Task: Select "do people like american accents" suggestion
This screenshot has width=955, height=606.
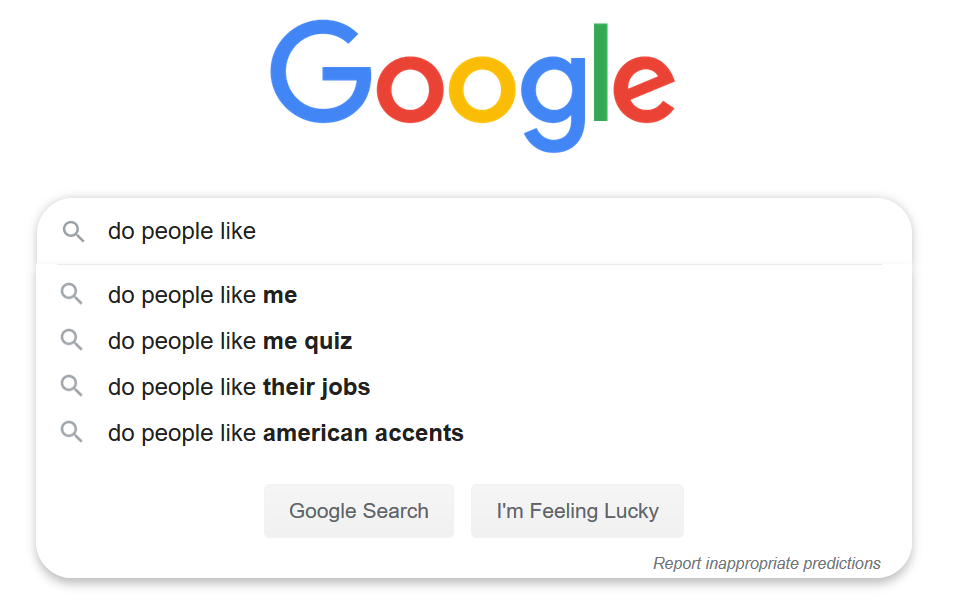Action: 286,433
